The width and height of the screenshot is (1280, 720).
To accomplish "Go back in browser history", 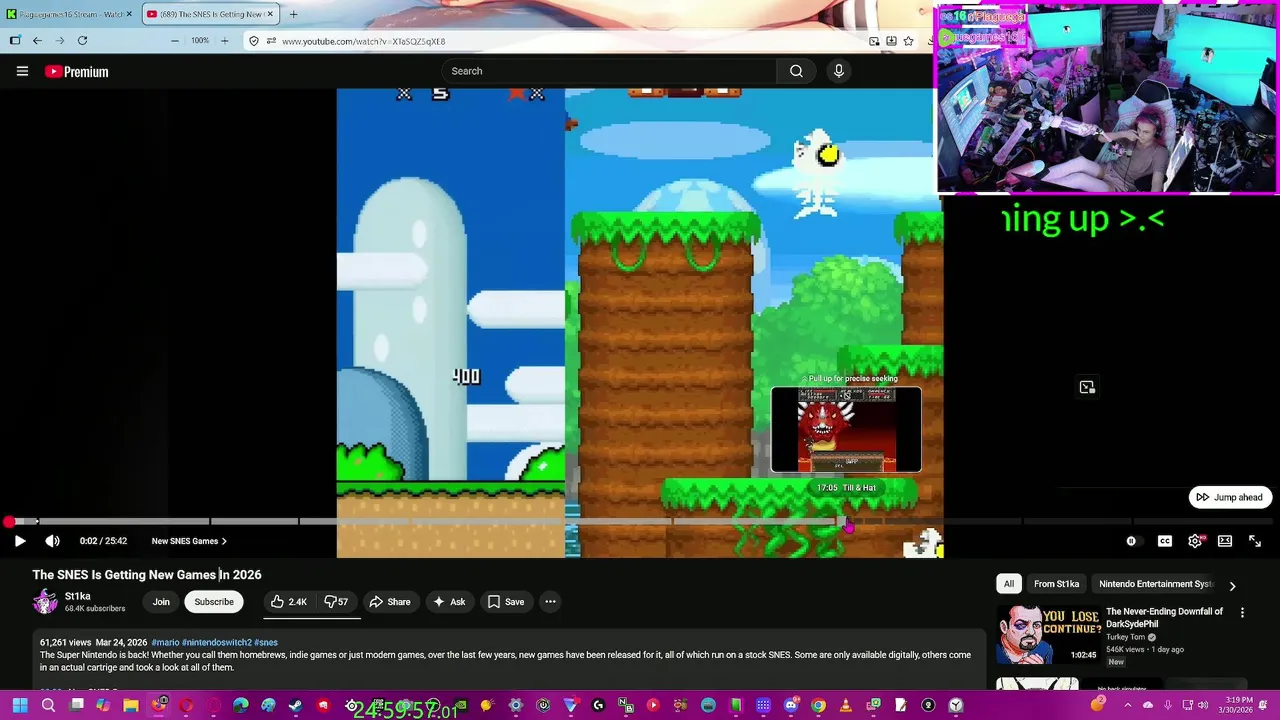I will pos(37,41).
